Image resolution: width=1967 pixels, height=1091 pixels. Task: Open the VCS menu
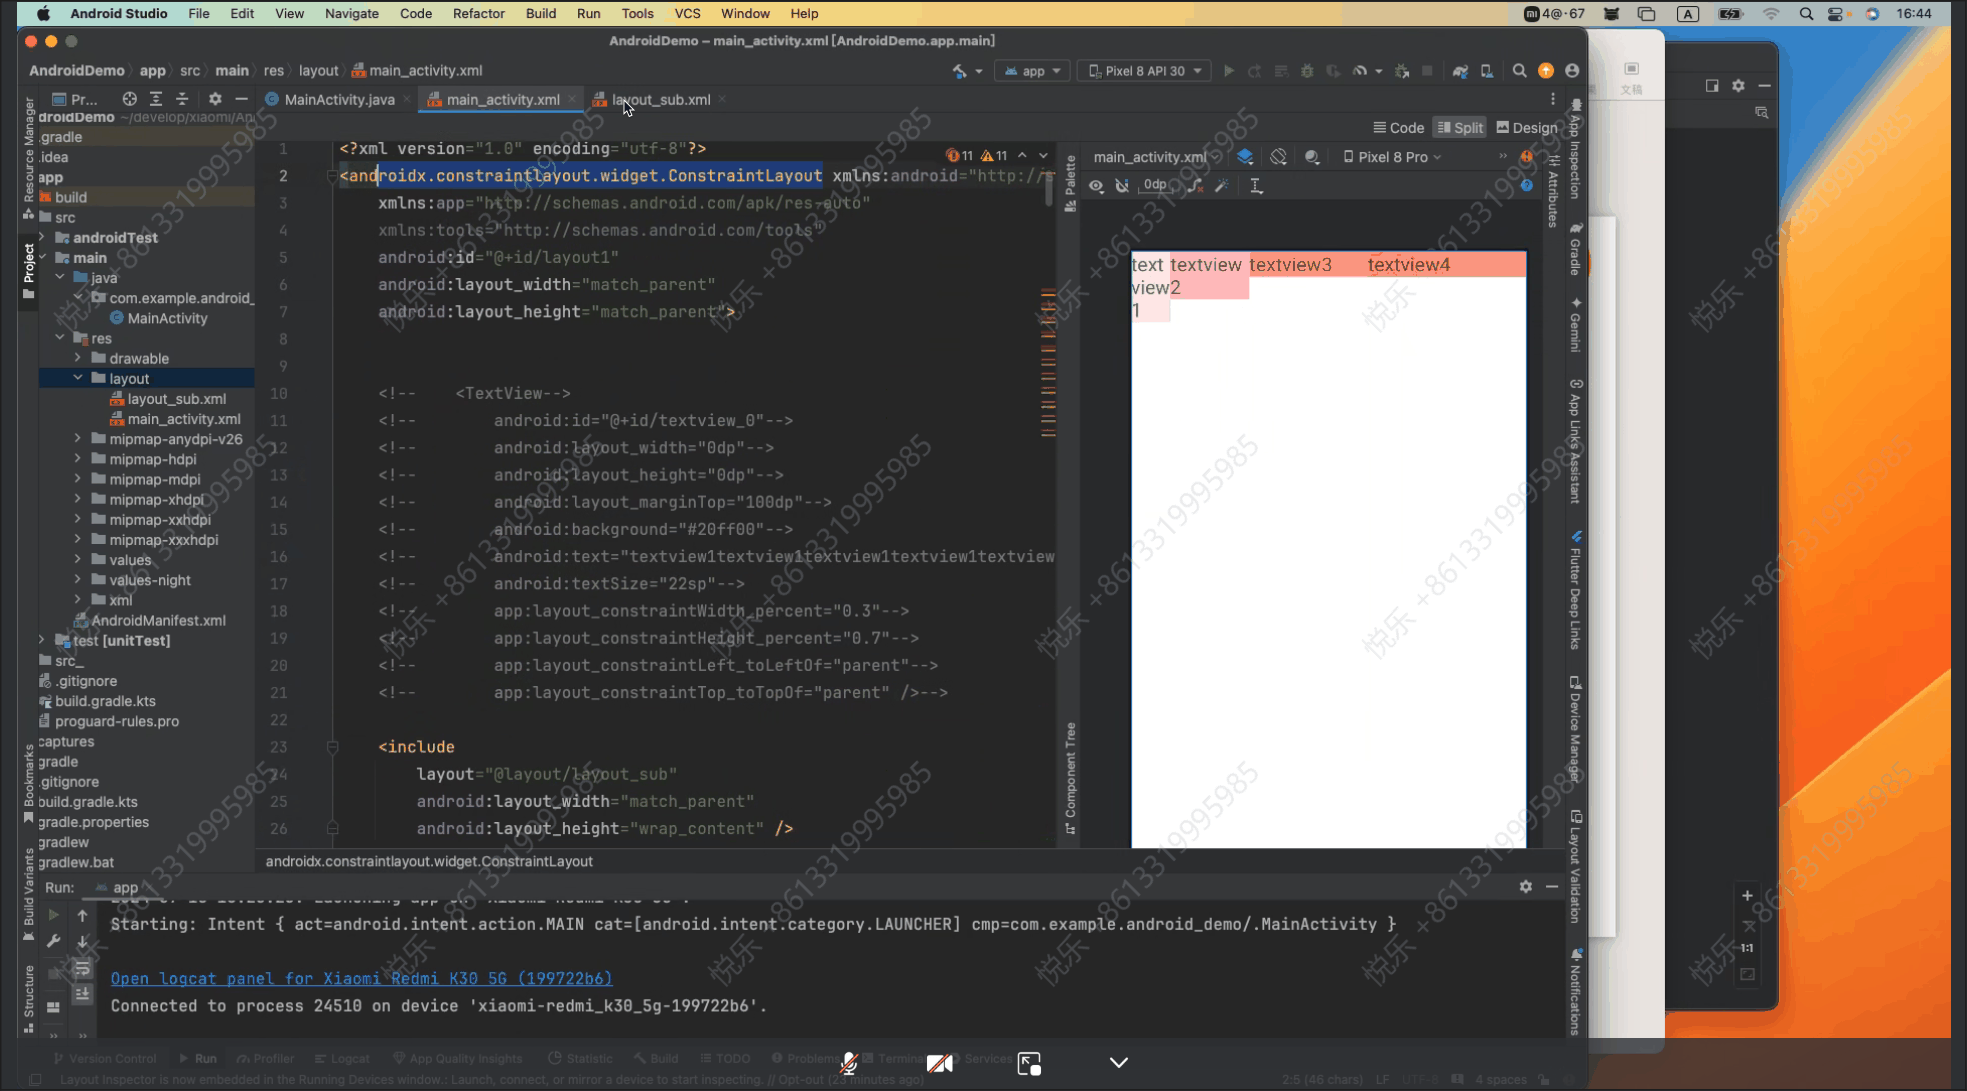[x=687, y=13]
